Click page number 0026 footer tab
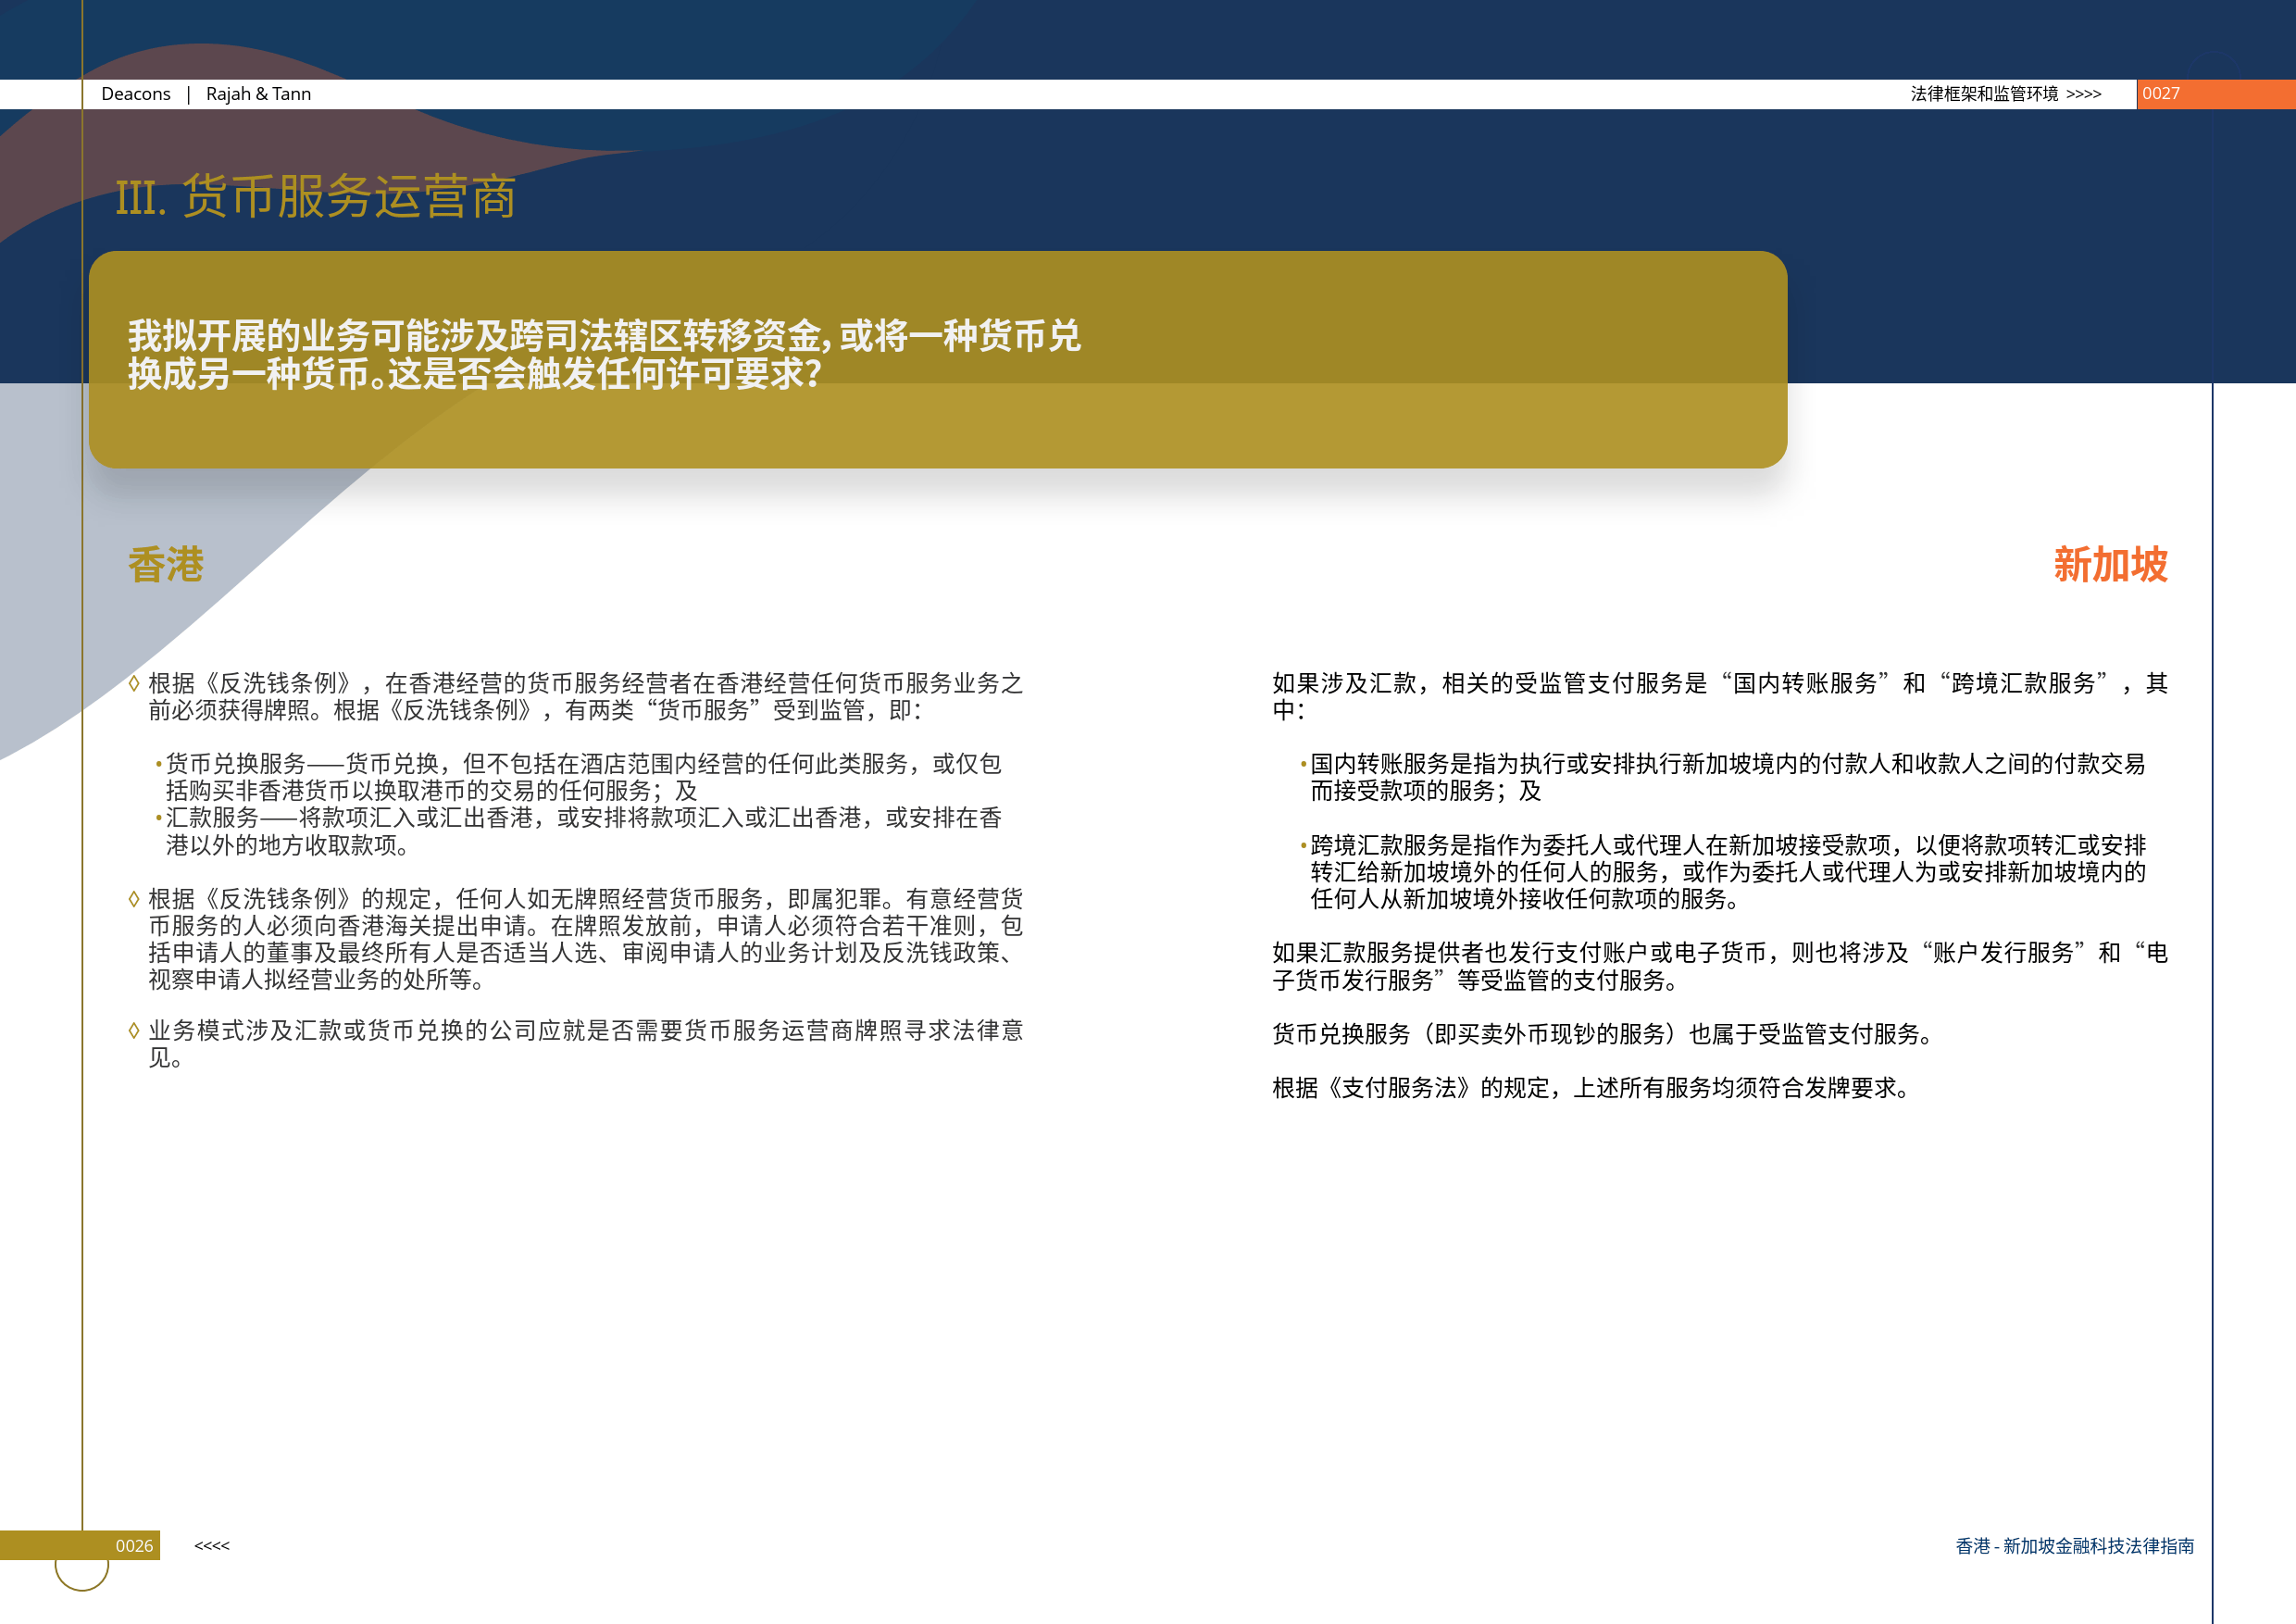 [x=80, y=1545]
